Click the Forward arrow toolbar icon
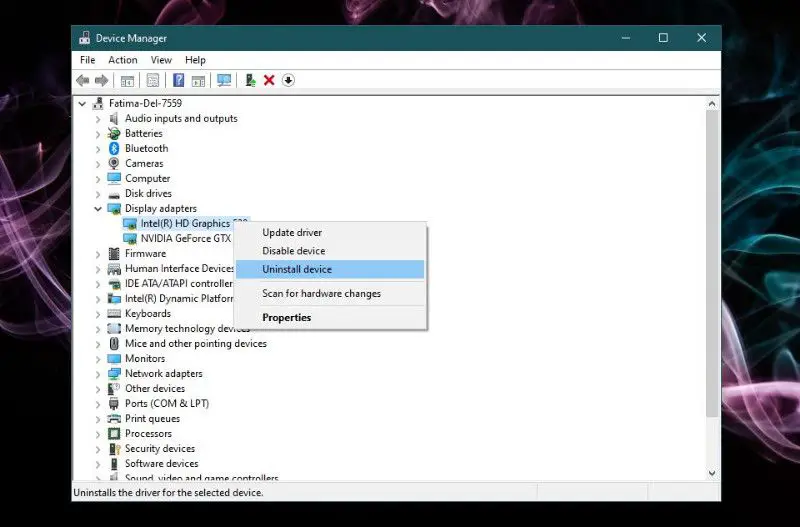Screen dimensions: 800x527 [102, 80]
